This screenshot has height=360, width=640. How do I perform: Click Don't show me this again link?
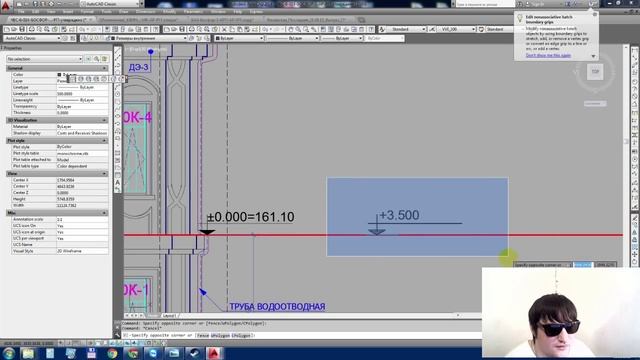coord(548,55)
